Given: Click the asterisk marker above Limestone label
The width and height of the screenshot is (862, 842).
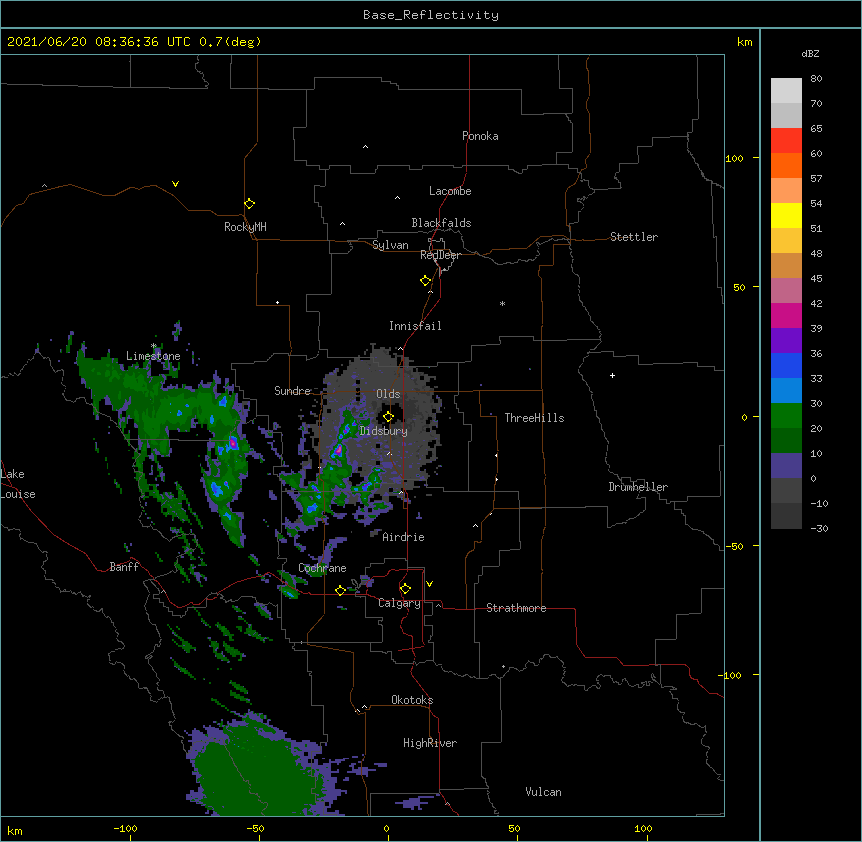Looking at the screenshot, I should [x=154, y=346].
